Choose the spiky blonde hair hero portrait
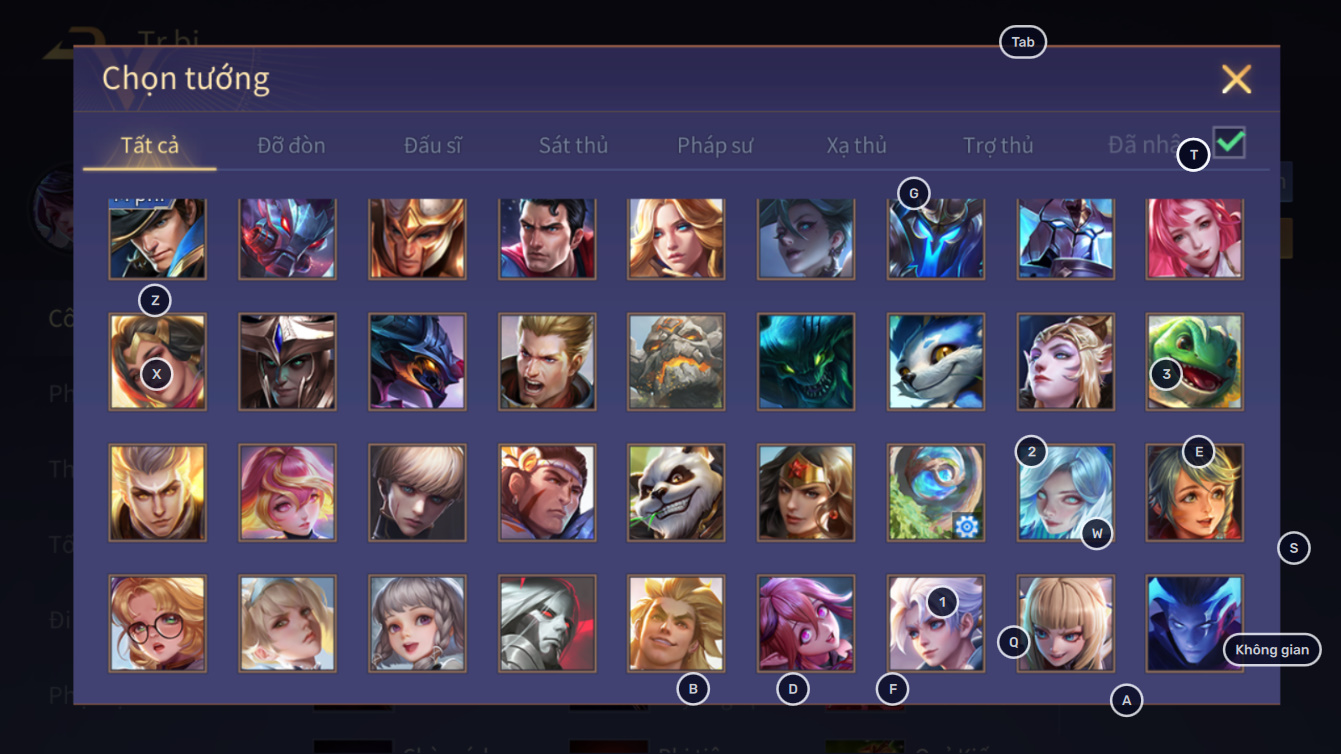 pyautogui.click(x=677, y=623)
